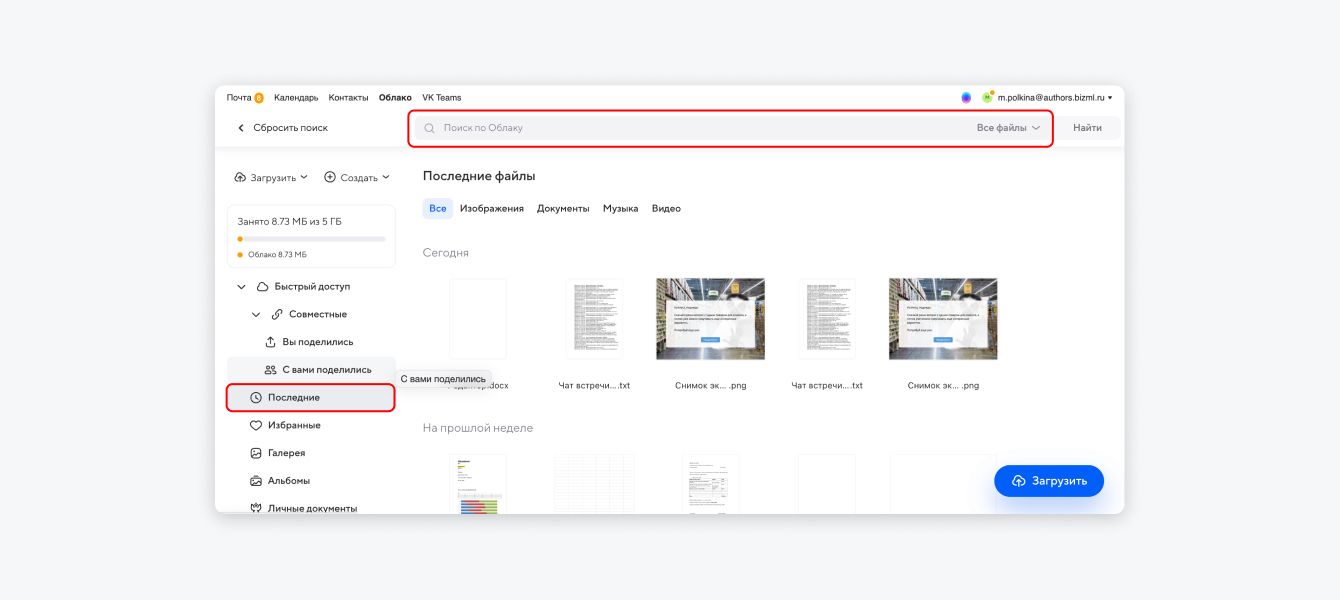The image size is (1340, 600).
Task: Click the Альбомы icon in sidebar
Action: click(x=256, y=481)
